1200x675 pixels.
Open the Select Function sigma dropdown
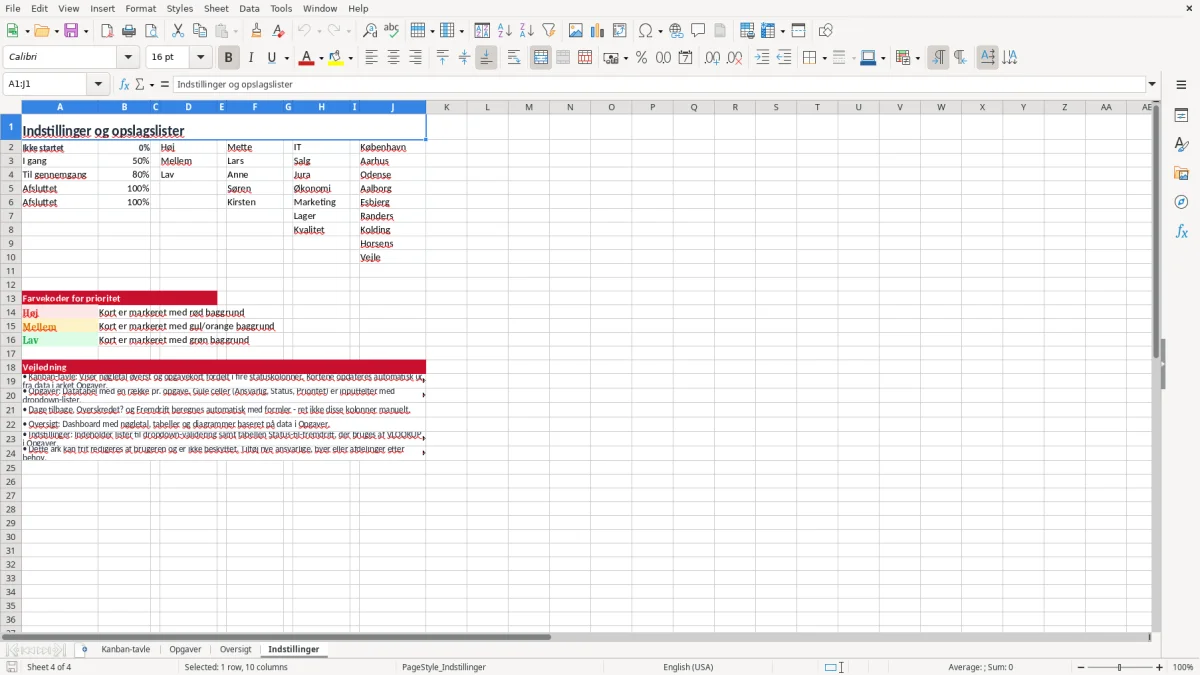pos(150,85)
